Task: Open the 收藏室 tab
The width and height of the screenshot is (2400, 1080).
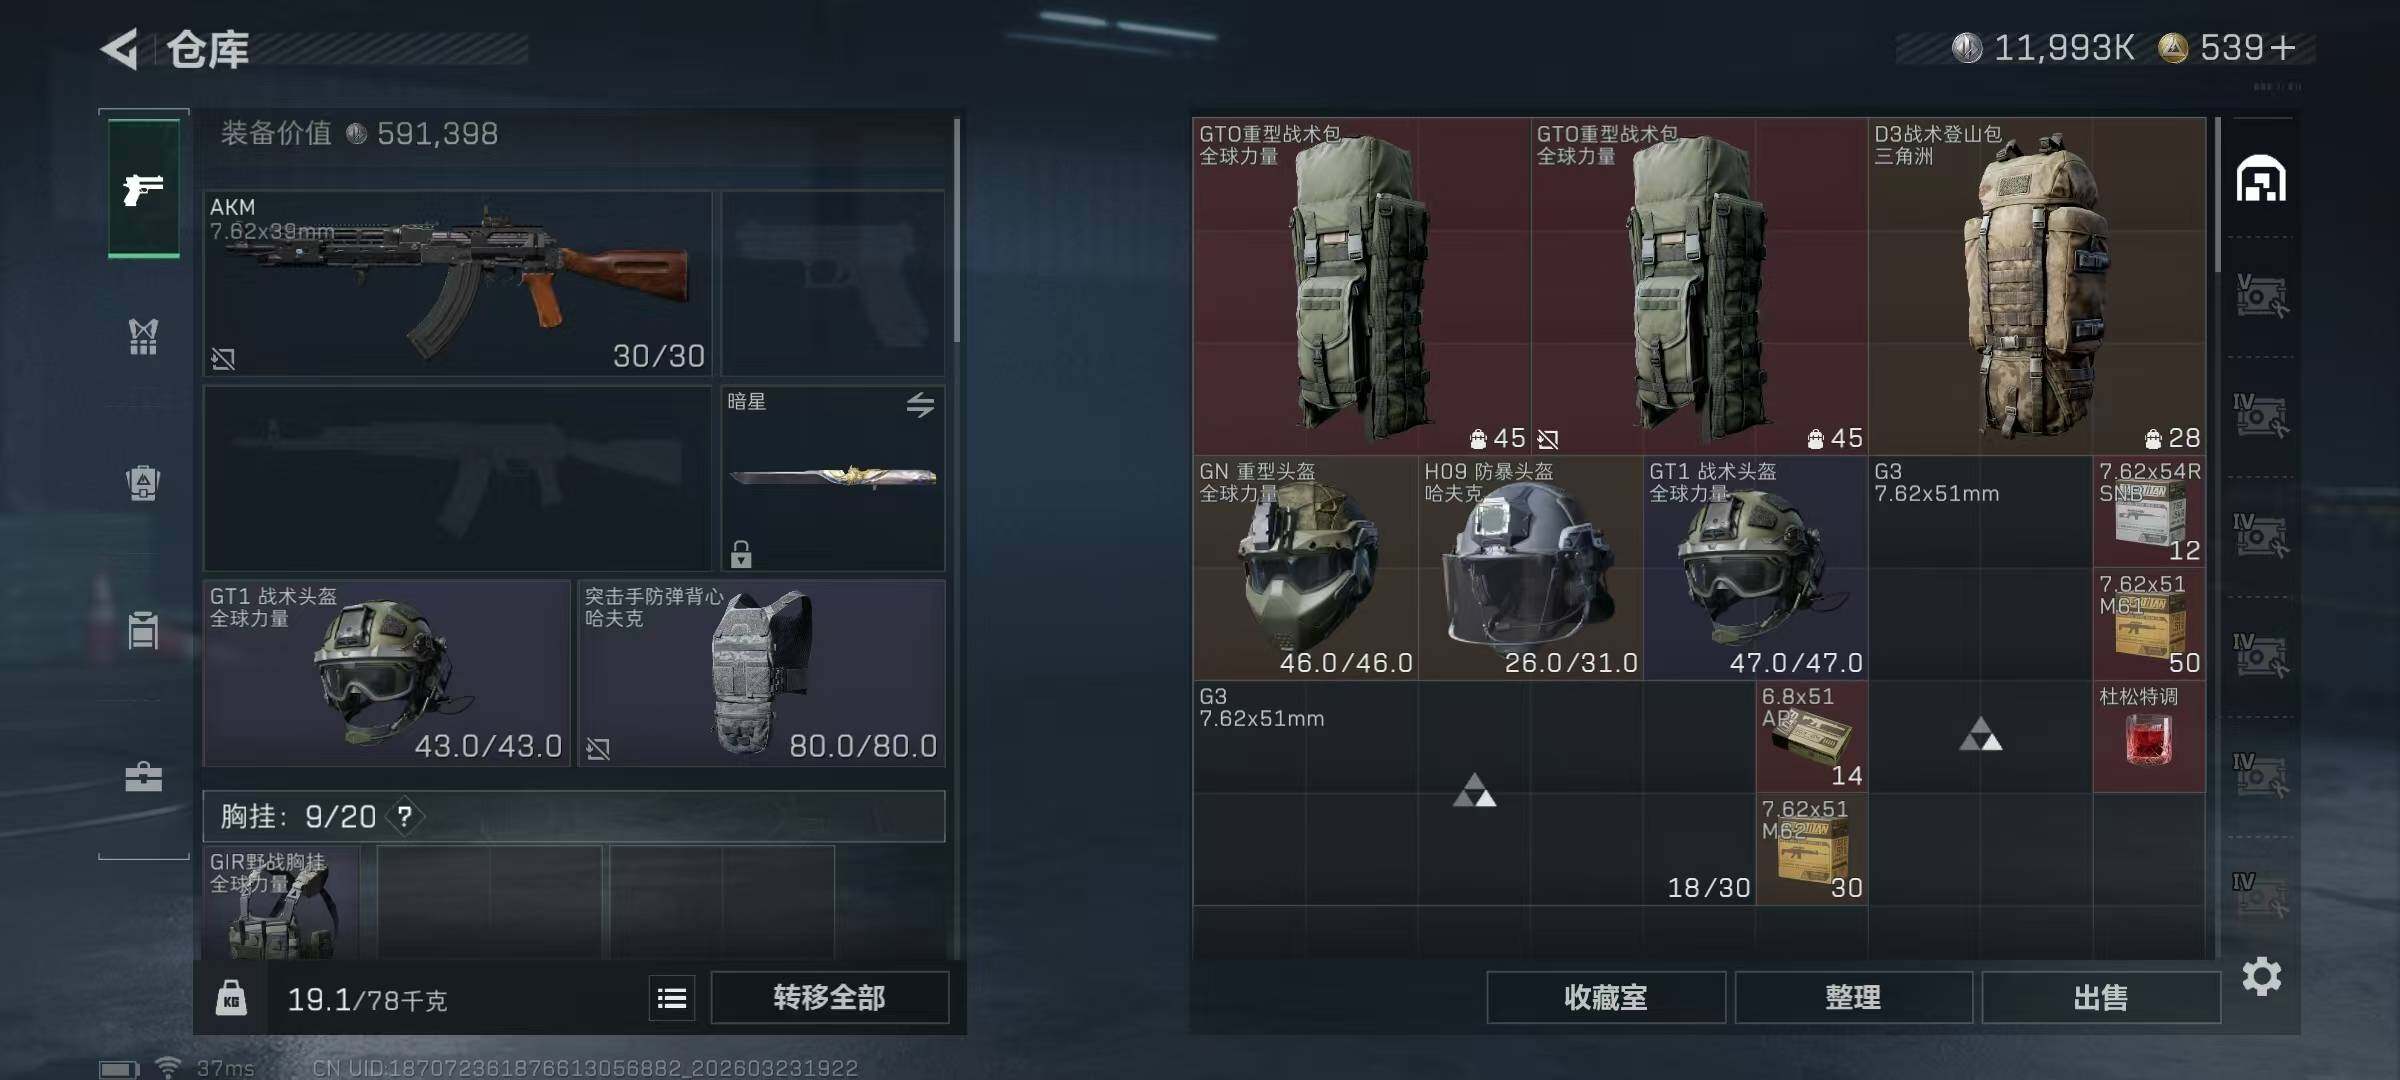Action: [x=1606, y=997]
